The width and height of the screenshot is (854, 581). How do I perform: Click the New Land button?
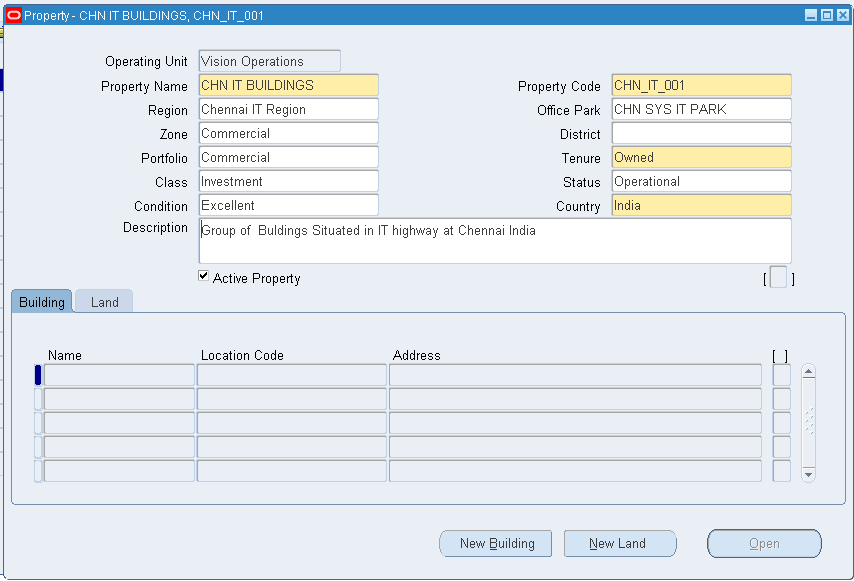pyautogui.click(x=620, y=543)
